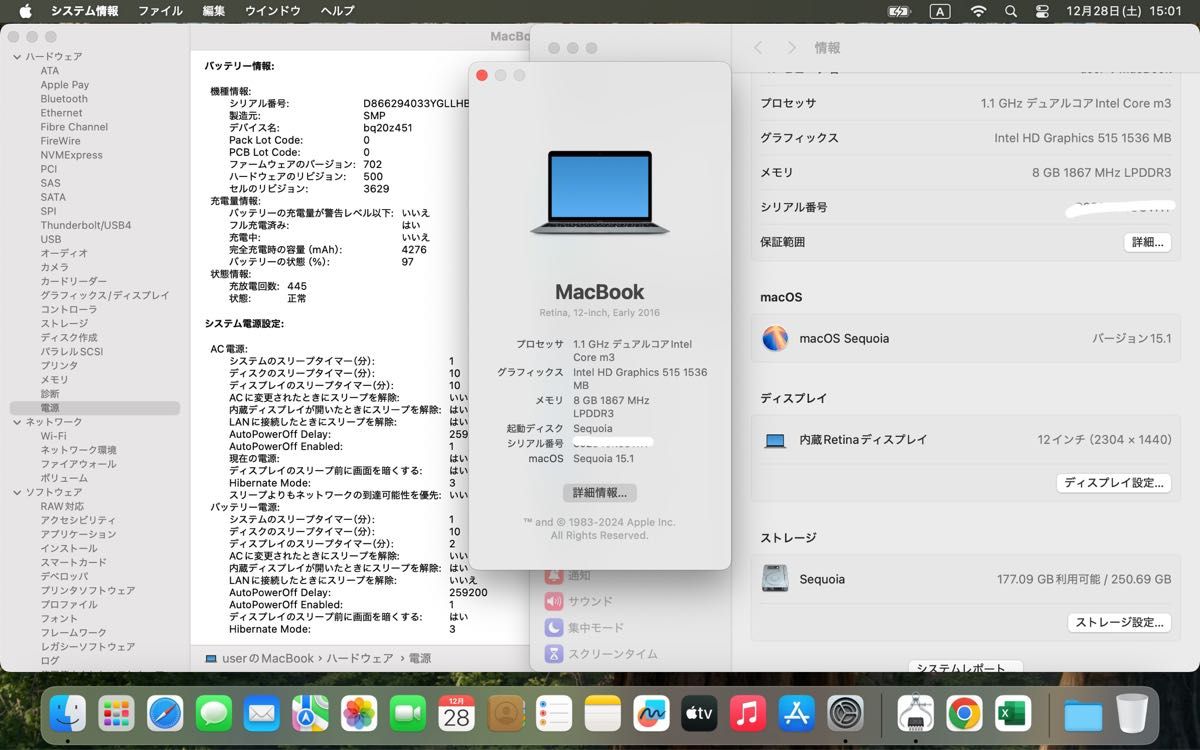Open Launchpad in the Dock
Image resolution: width=1200 pixels, height=750 pixels.
pyautogui.click(x=117, y=713)
